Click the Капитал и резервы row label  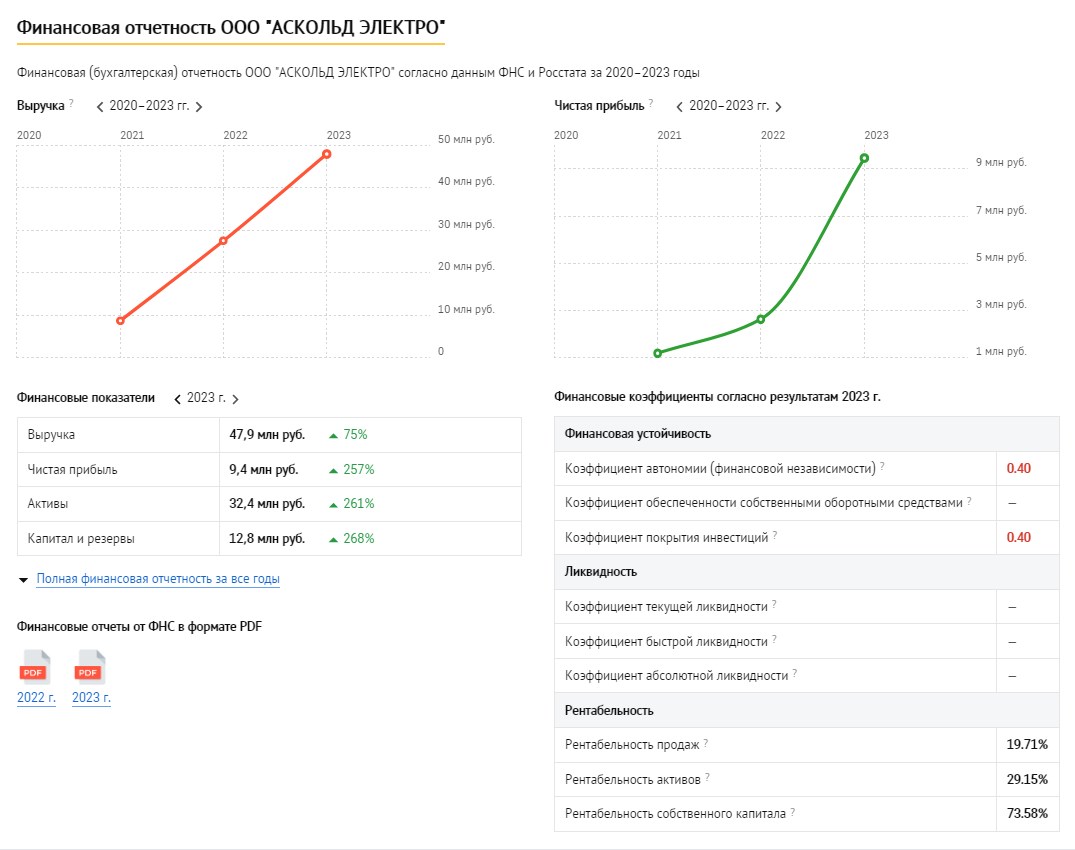click(81, 539)
